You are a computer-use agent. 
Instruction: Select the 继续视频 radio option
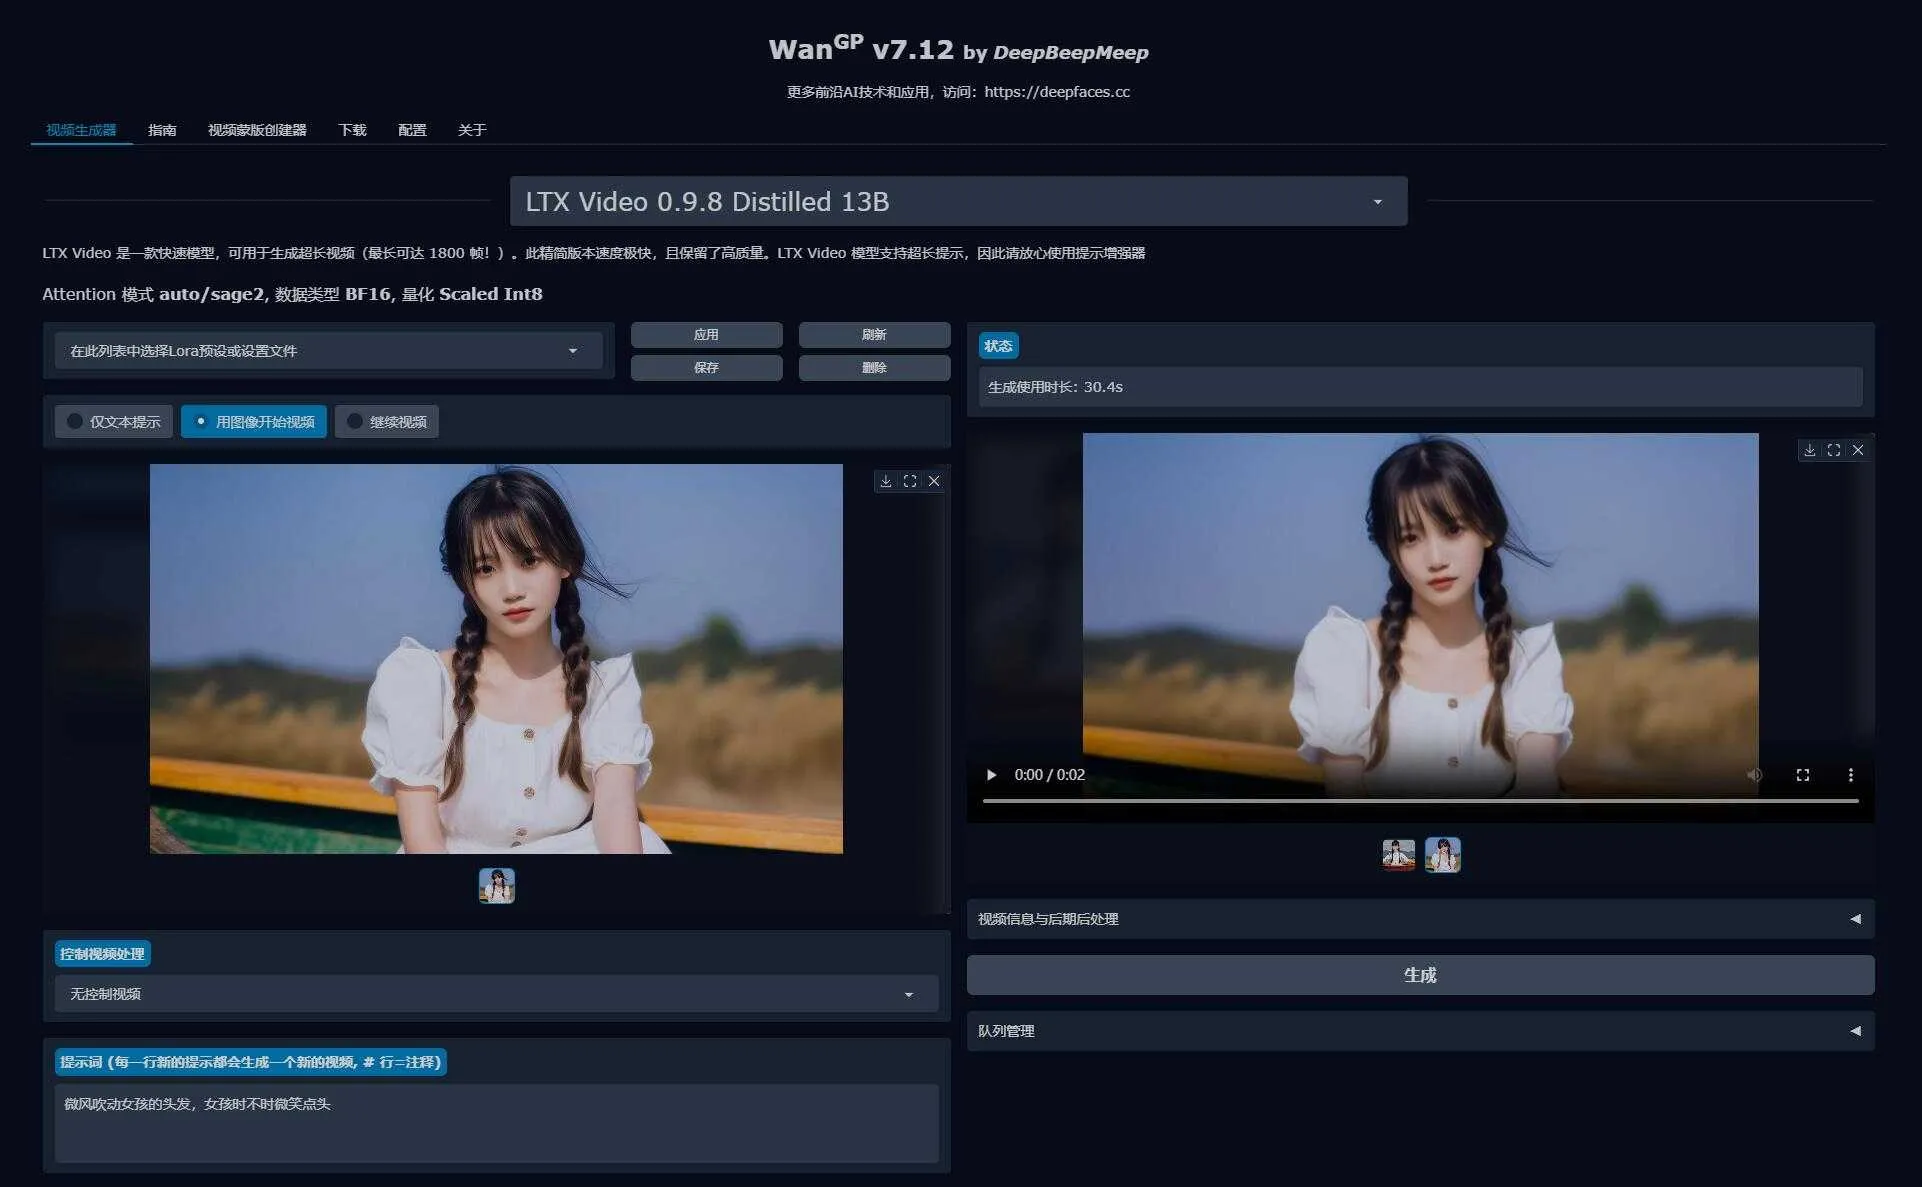[387, 422]
